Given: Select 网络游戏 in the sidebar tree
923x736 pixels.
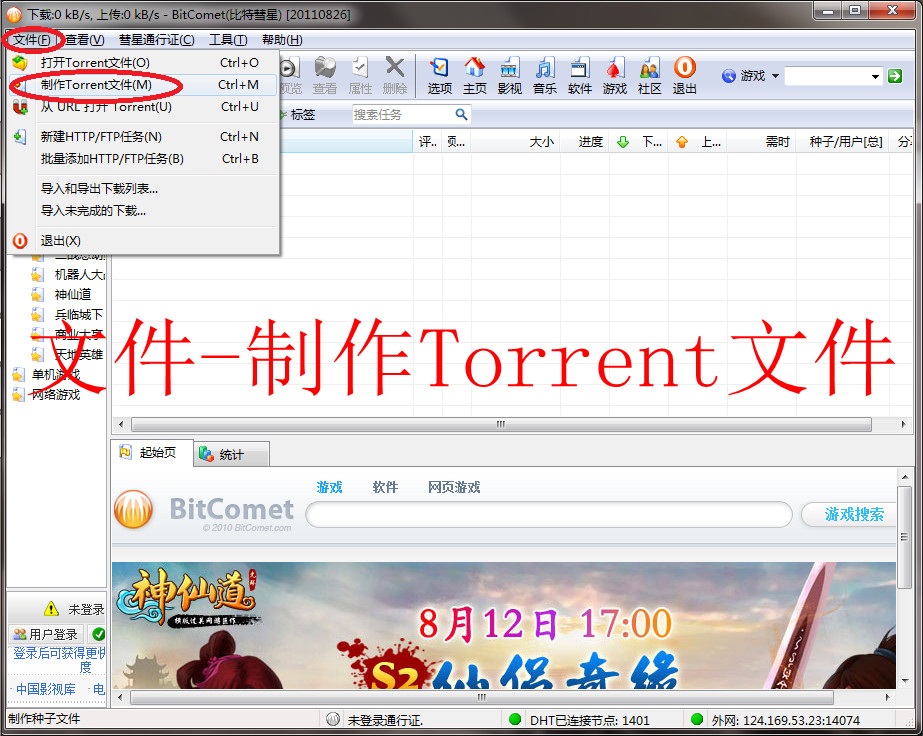Looking at the screenshot, I should (55, 394).
